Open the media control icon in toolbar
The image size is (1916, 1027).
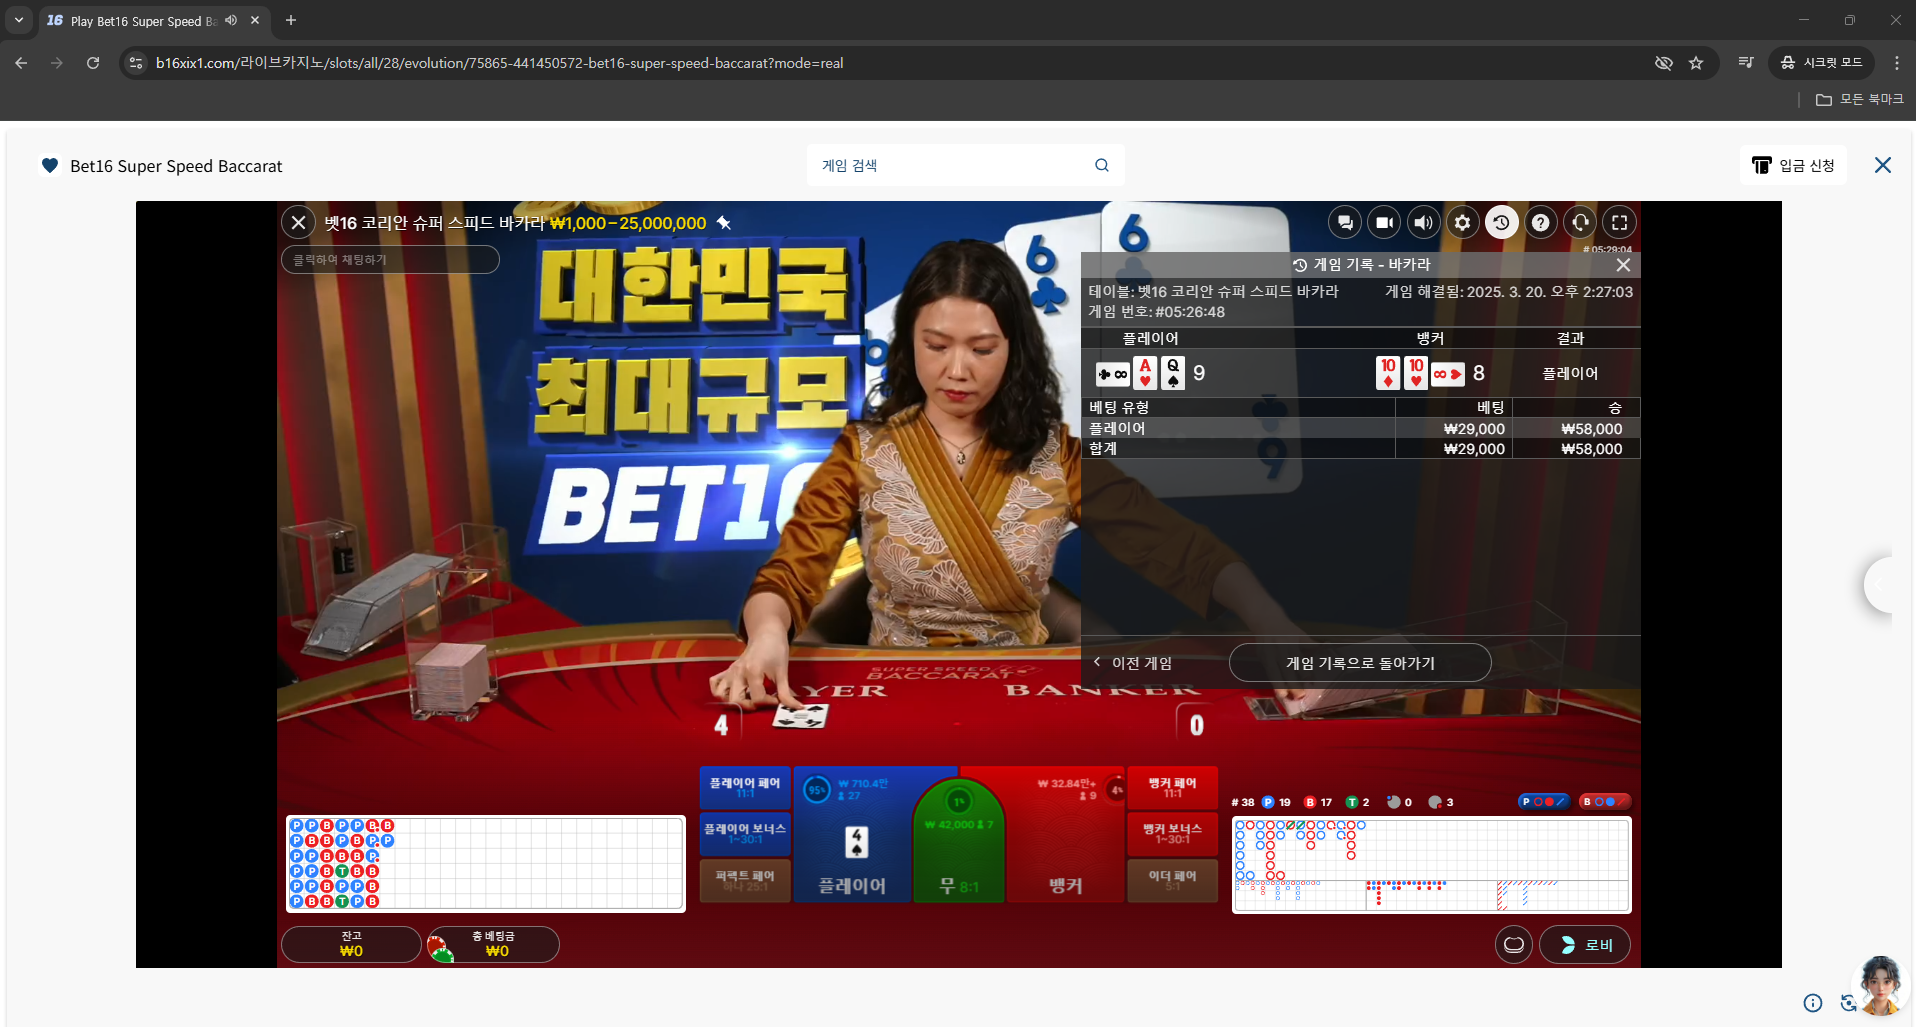tap(1746, 63)
